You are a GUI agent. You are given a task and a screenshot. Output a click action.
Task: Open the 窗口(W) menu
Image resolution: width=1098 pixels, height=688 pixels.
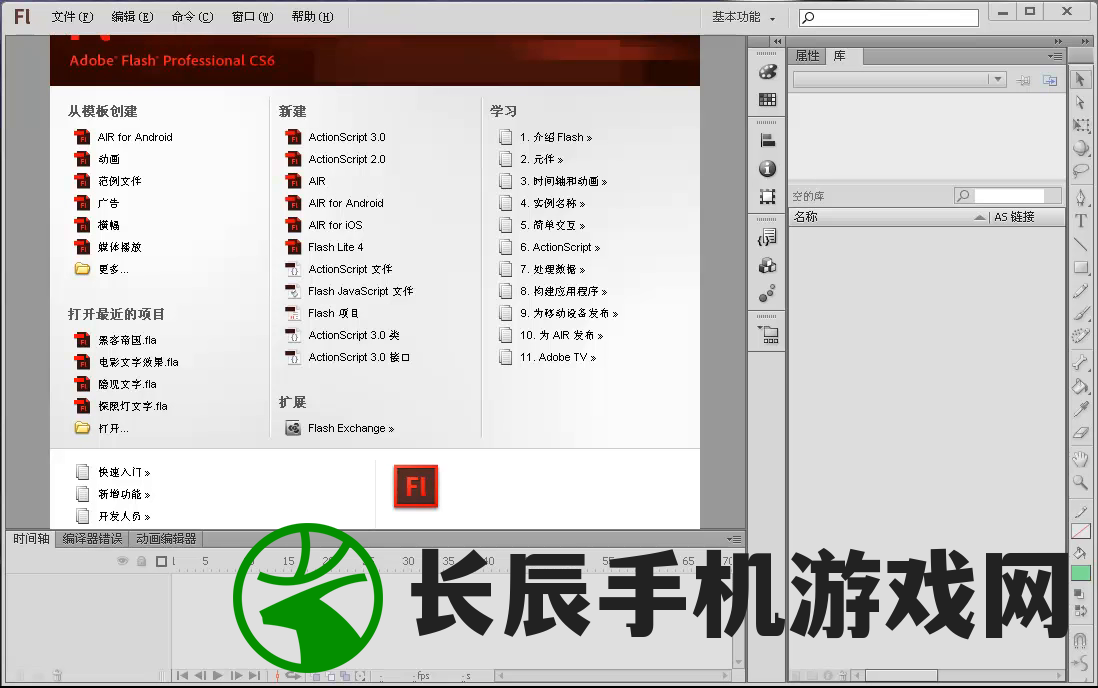pos(252,17)
